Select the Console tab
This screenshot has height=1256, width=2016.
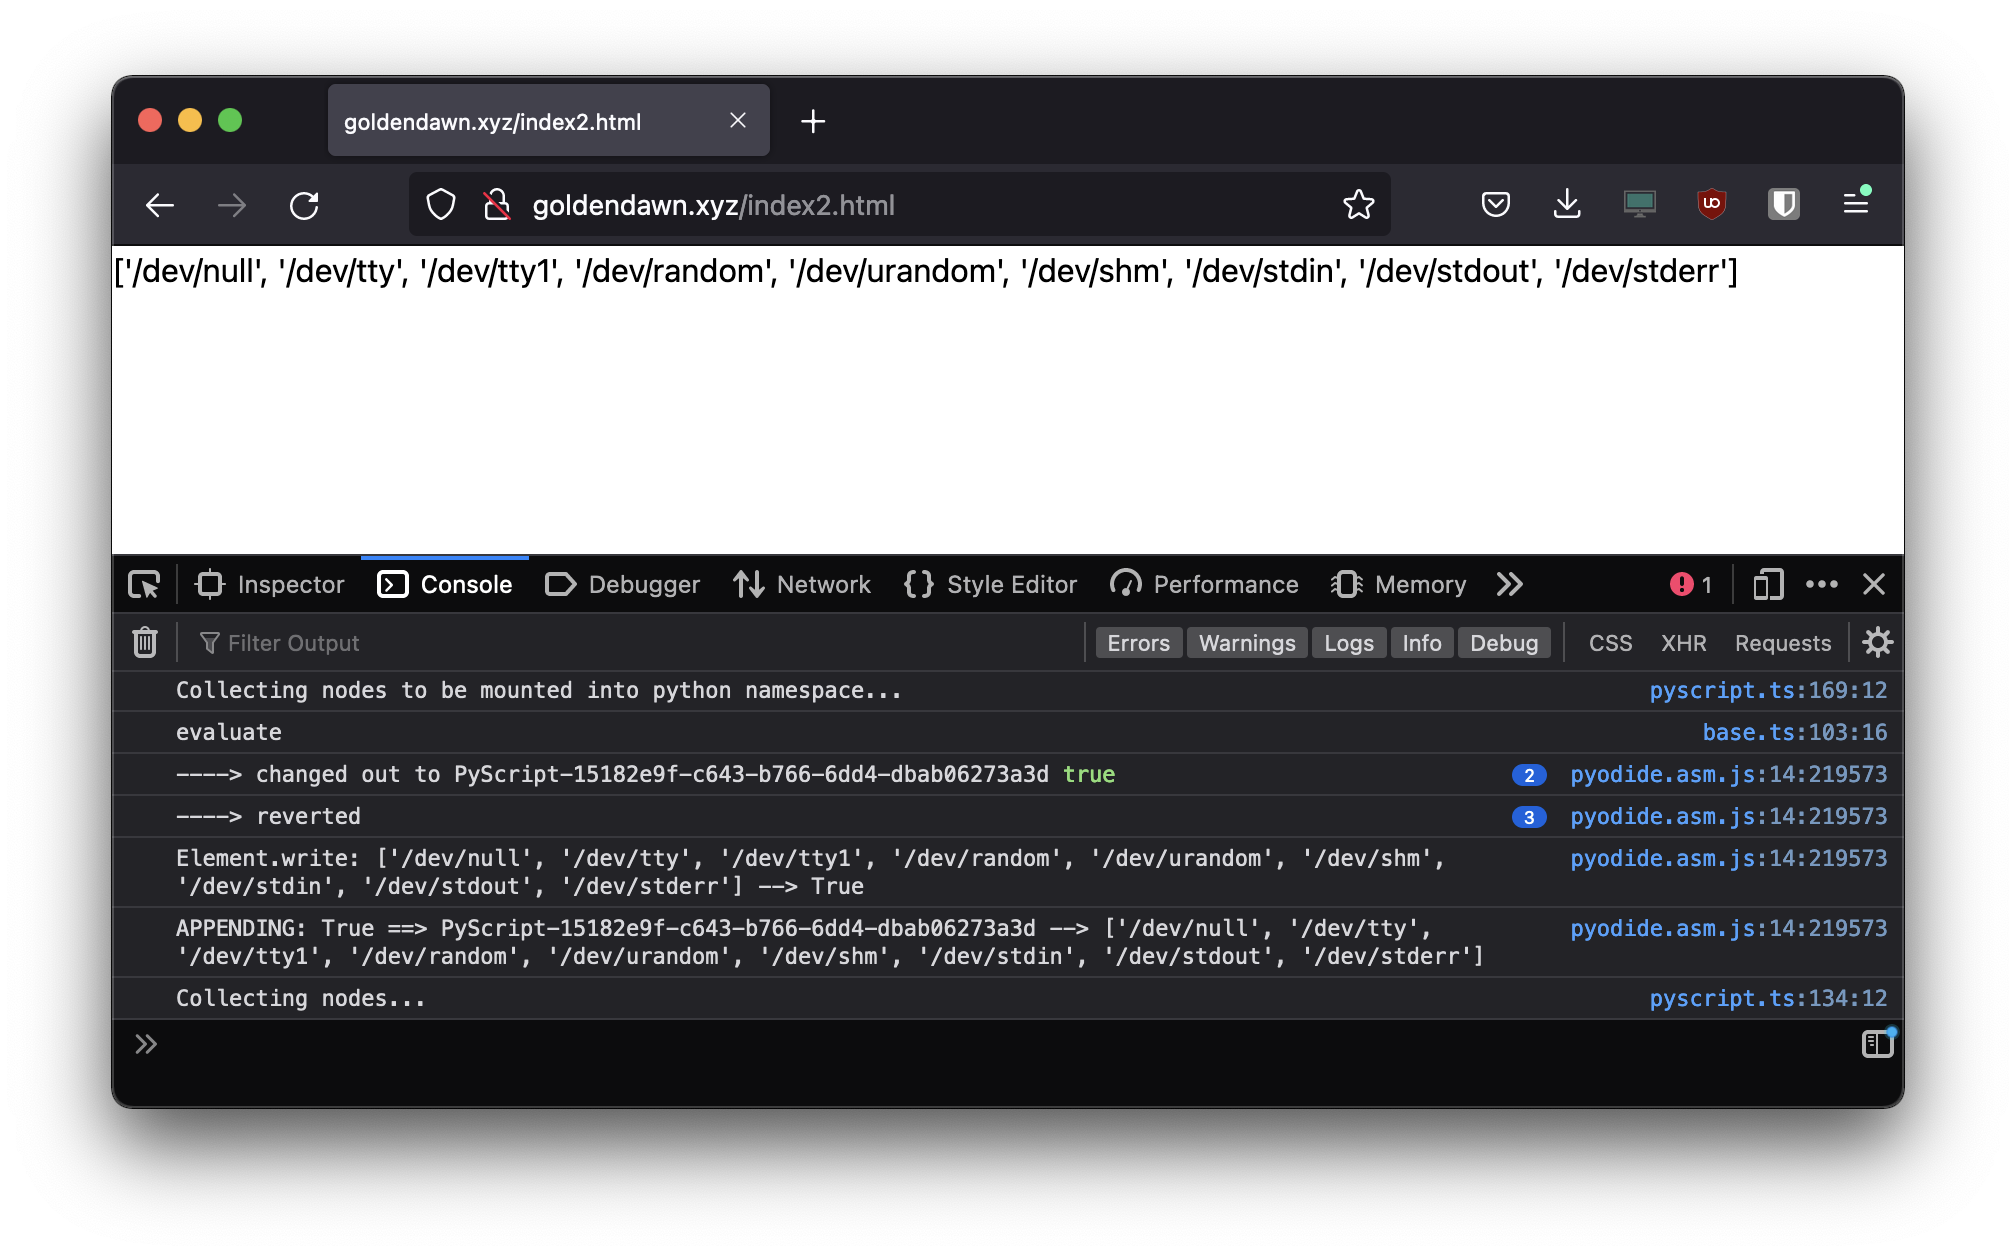[x=445, y=584]
